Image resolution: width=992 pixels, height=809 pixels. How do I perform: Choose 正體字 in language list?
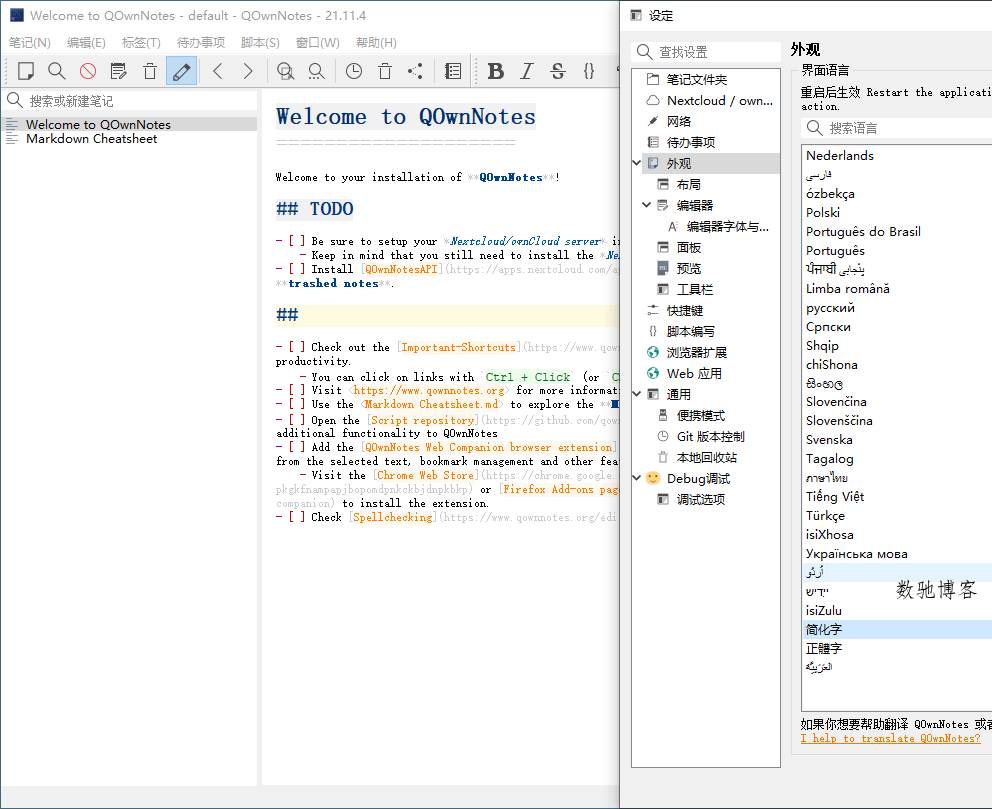[x=897, y=648]
